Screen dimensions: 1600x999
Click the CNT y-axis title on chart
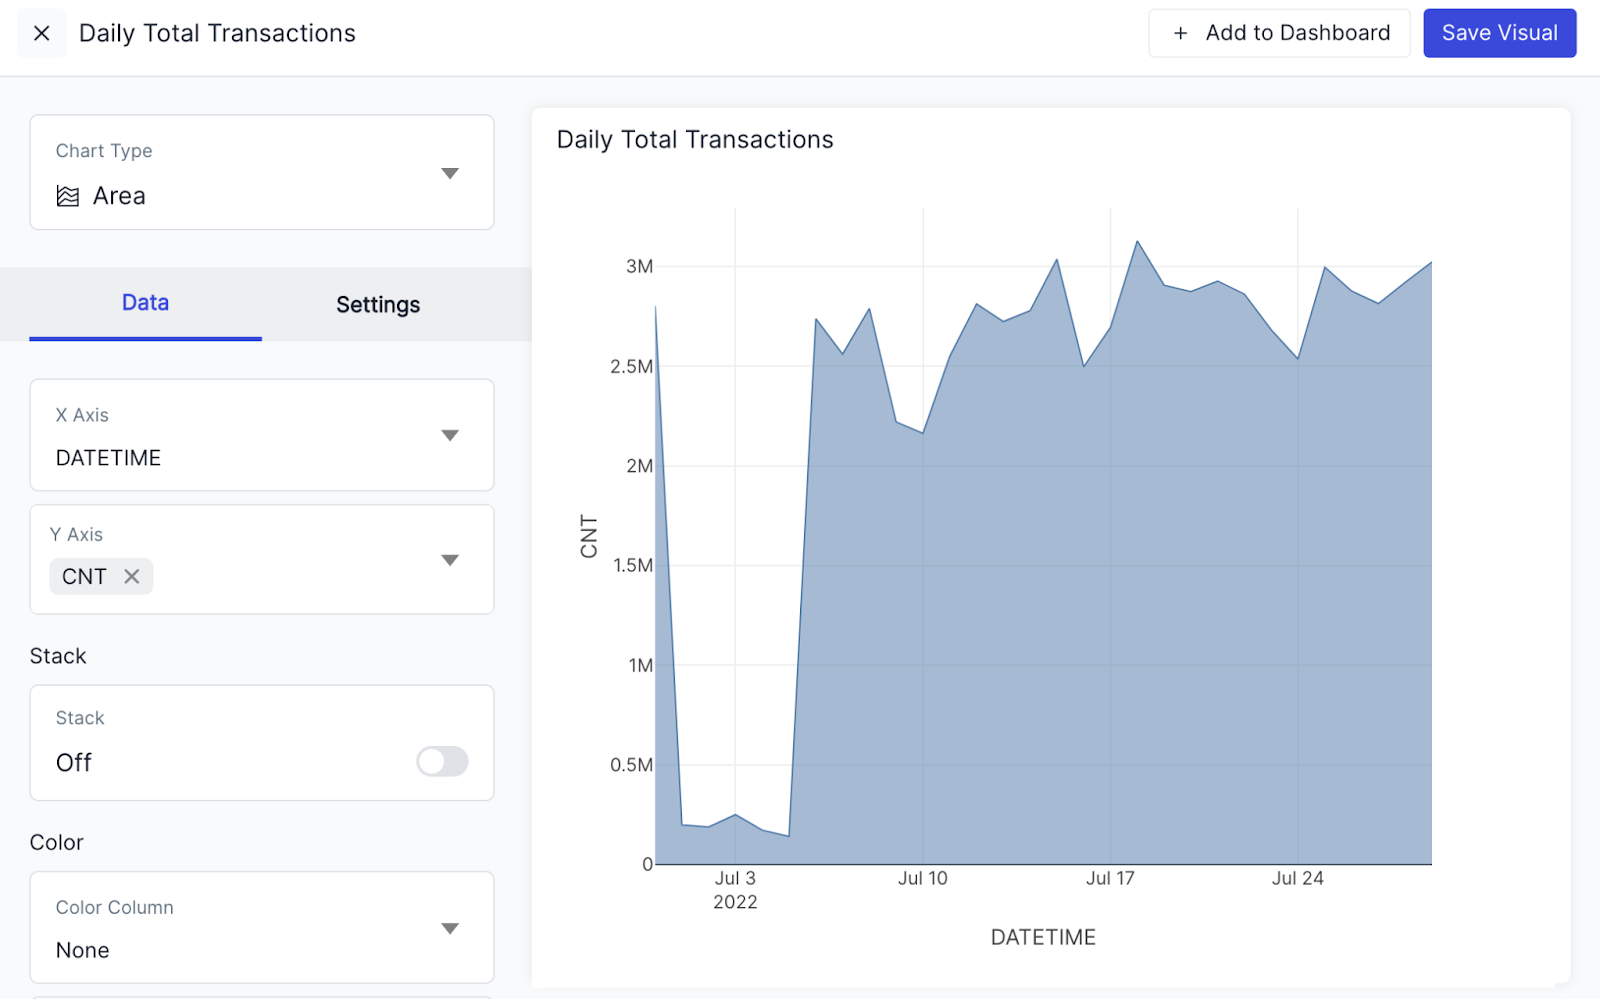[x=588, y=537]
